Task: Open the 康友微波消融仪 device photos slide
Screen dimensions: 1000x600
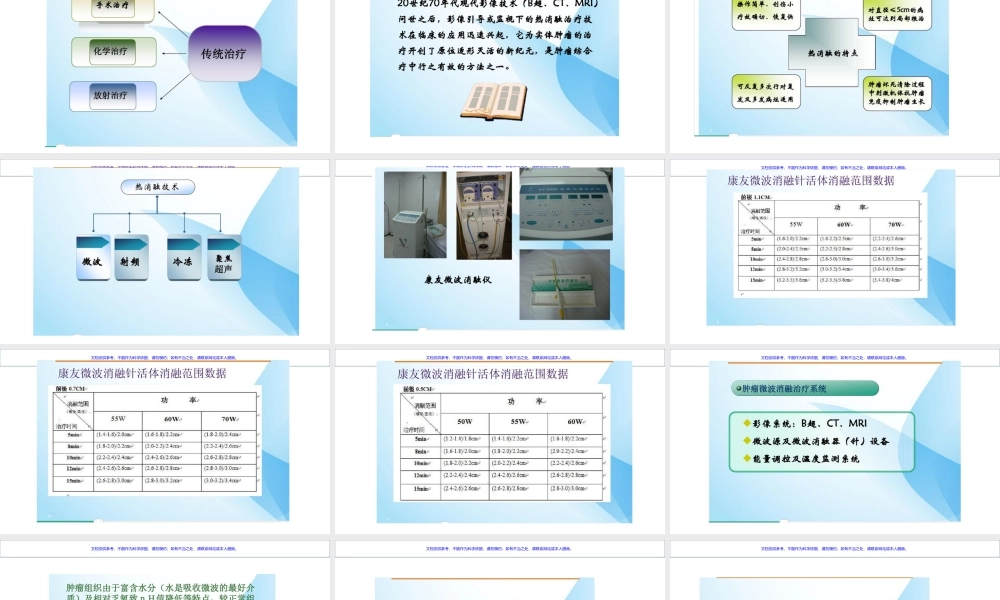Action: click(x=500, y=252)
